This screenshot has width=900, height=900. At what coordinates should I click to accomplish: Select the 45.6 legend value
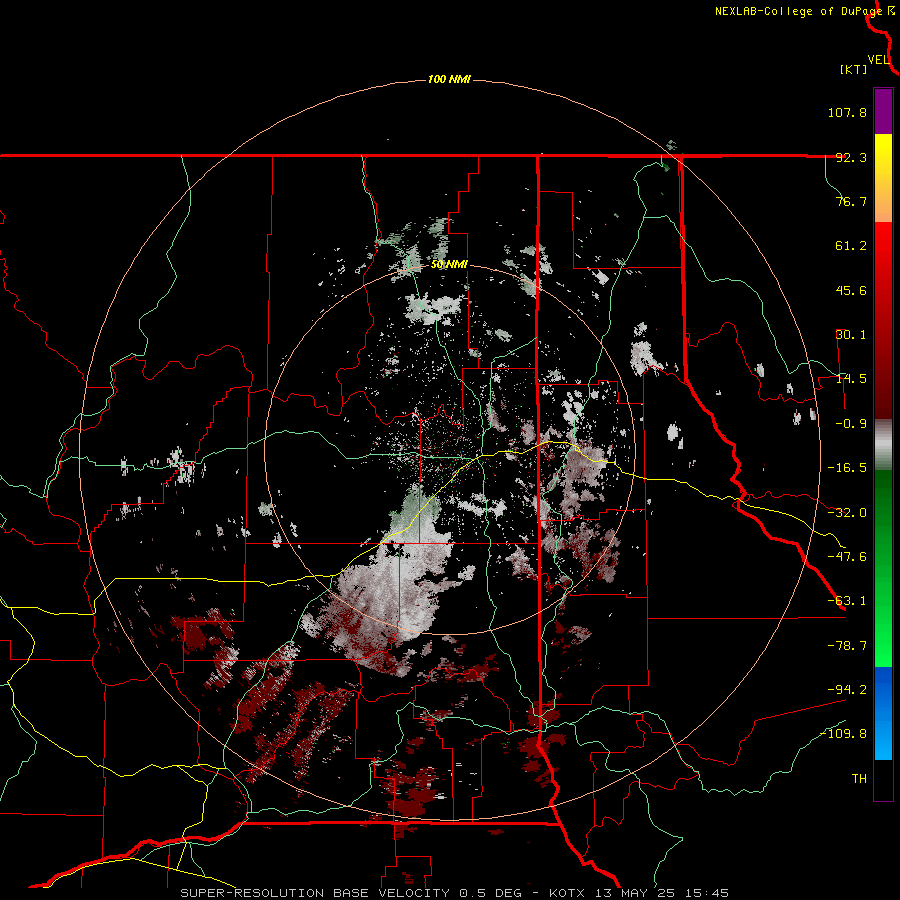(x=851, y=290)
